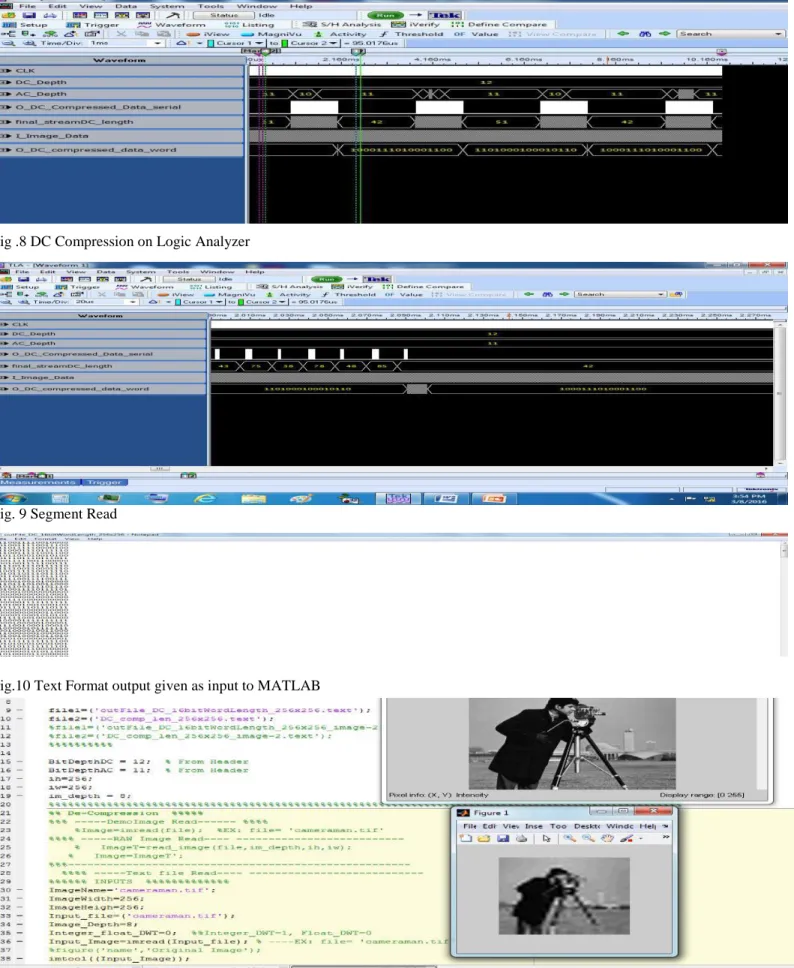Open S/H Analysis in Fig. 8 toolbar

pos(342,25)
